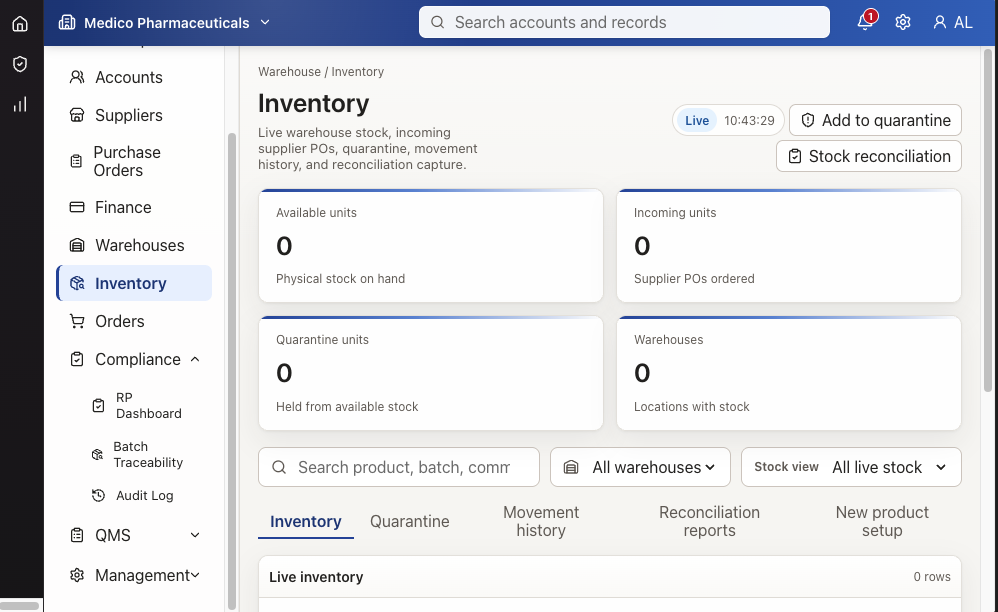Open RP Dashboard under Compliance

pos(145,405)
